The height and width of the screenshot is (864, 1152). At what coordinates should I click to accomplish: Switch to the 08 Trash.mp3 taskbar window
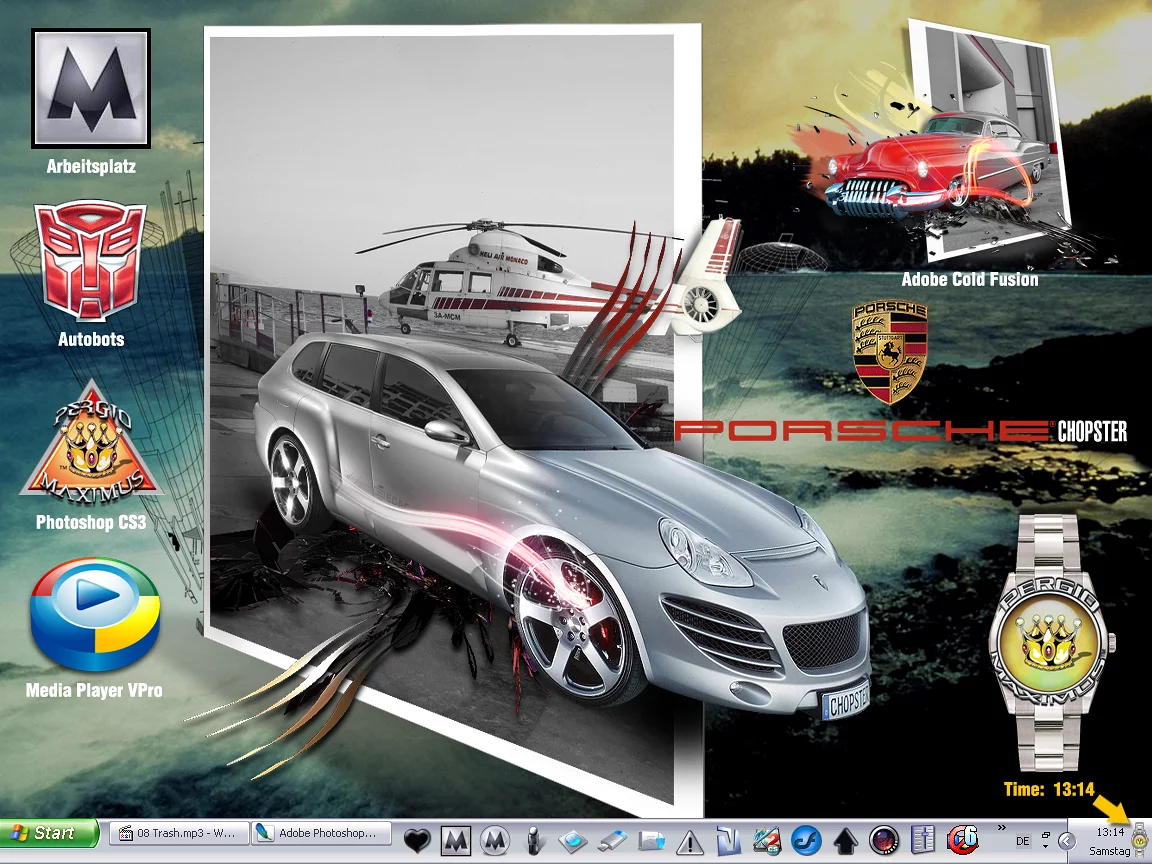click(178, 832)
